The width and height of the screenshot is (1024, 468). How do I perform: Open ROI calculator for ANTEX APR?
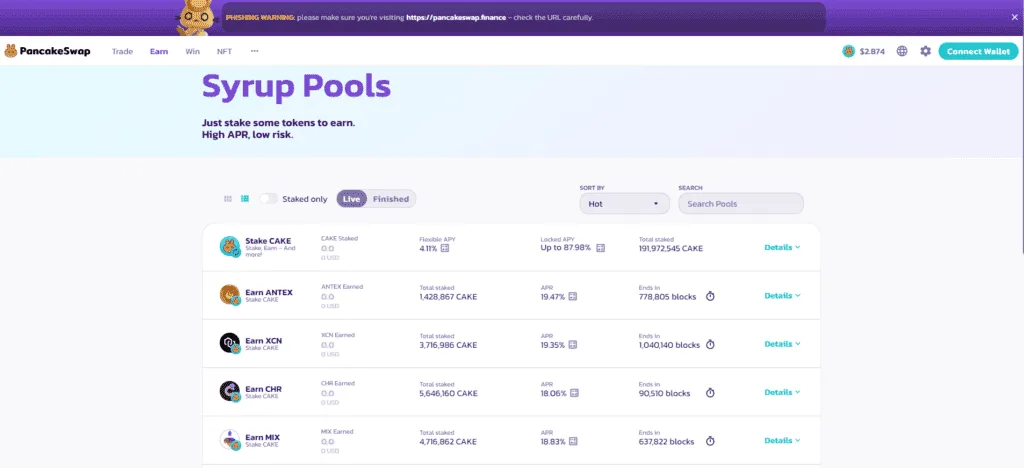point(574,296)
